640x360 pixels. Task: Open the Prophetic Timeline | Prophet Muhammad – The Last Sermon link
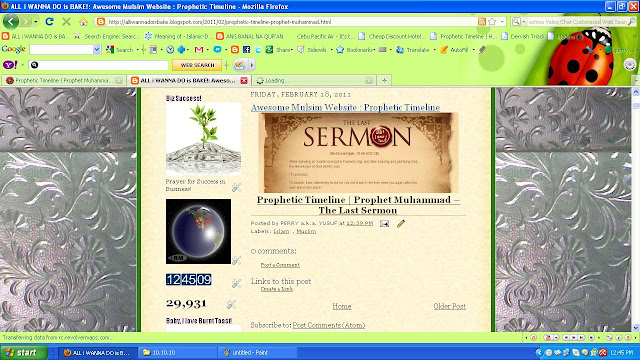(358, 205)
